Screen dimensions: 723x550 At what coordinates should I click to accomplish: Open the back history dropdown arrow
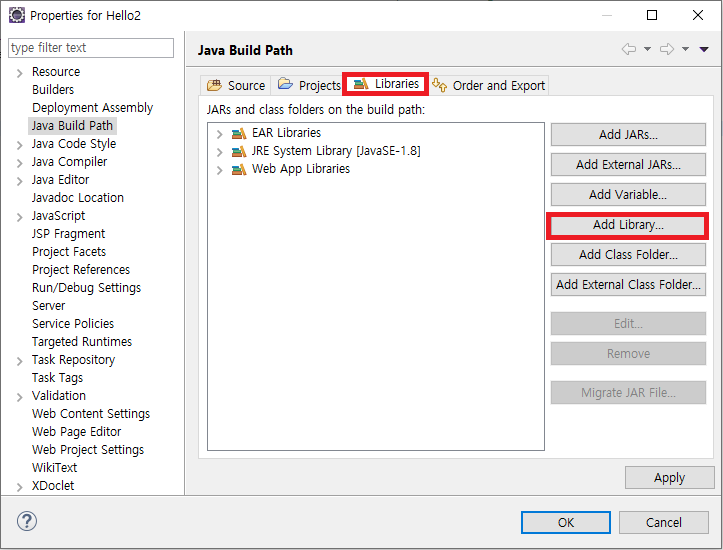[x=647, y=49]
